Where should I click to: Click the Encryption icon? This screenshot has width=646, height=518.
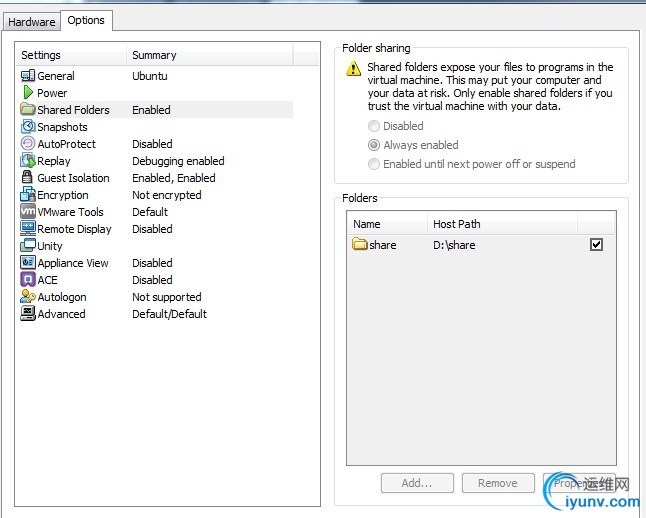[x=28, y=195]
